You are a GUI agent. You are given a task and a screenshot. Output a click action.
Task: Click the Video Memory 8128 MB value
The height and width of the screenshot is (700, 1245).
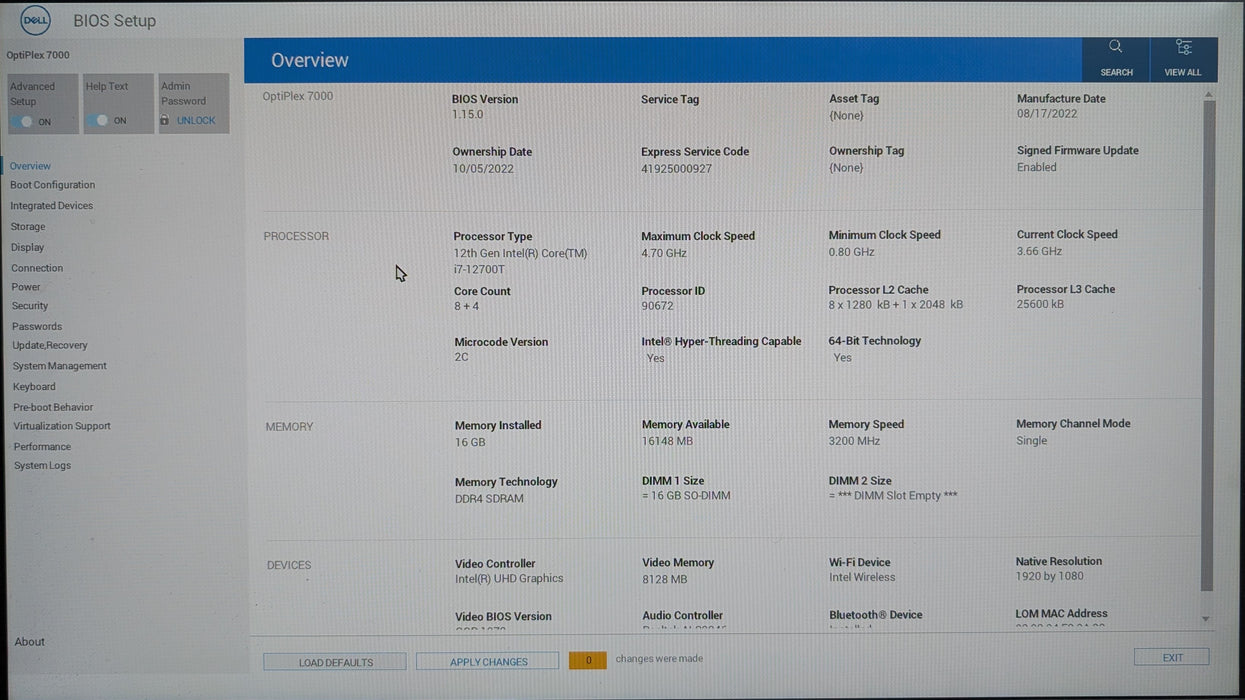click(x=665, y=579)
